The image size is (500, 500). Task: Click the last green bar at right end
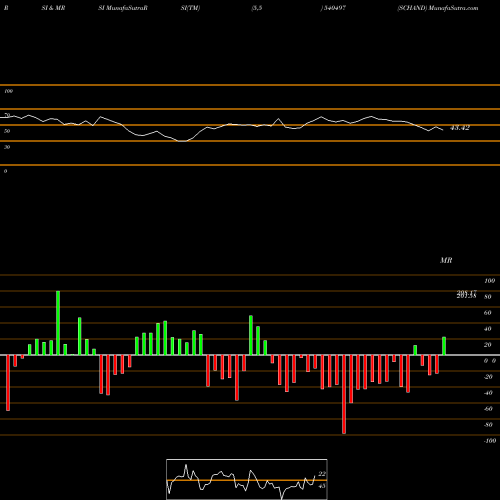[444, 346]
